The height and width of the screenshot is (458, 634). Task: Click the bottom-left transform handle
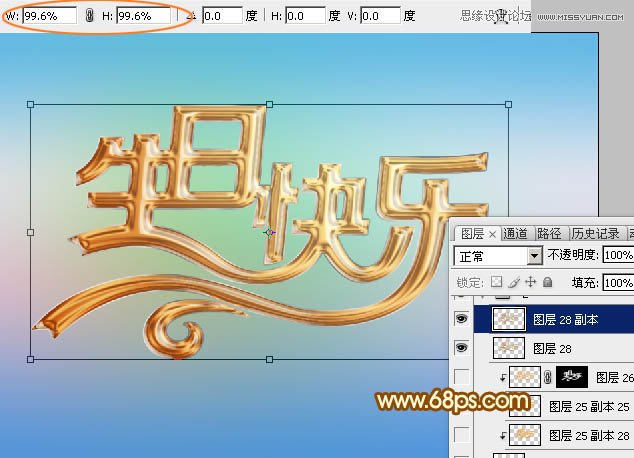30,359
